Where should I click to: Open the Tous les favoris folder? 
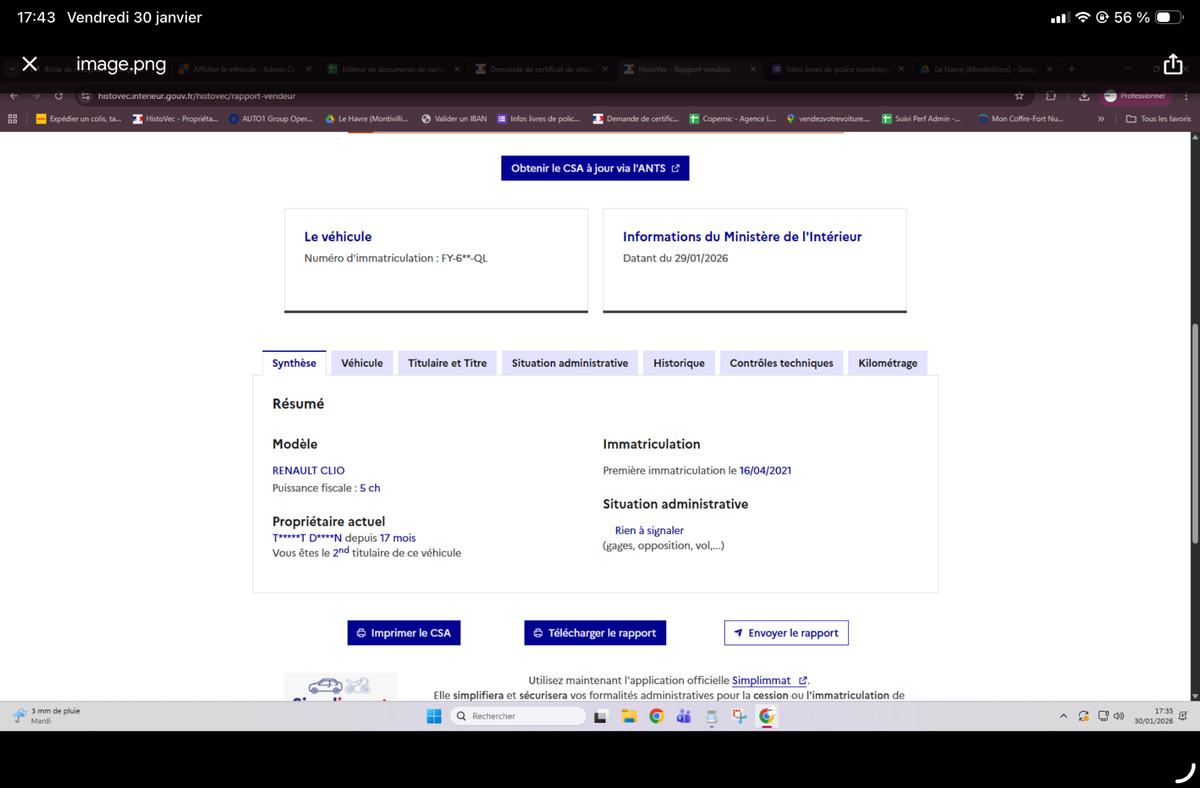[1159, 119]
